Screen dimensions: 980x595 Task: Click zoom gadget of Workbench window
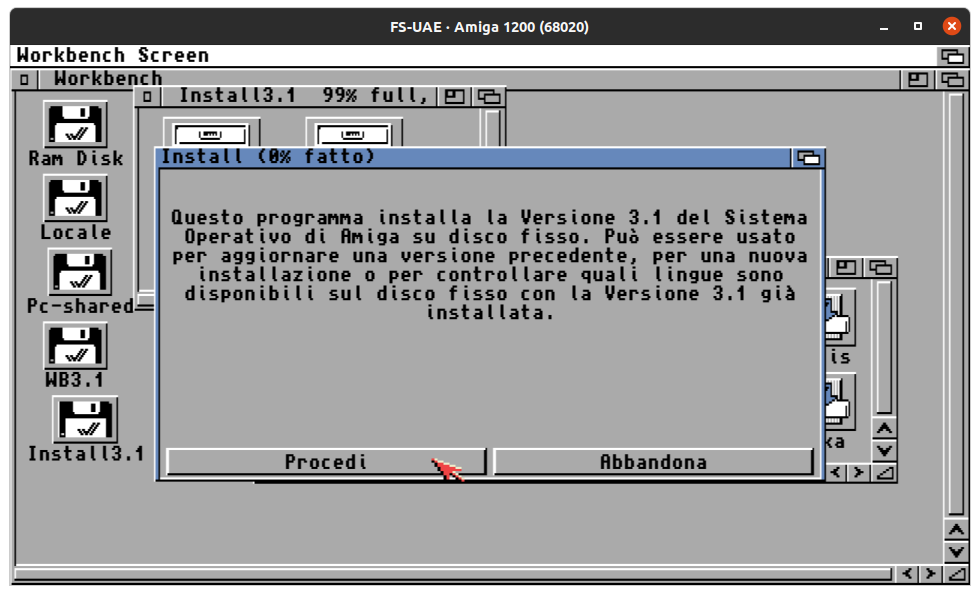click(x=918, y=79)
